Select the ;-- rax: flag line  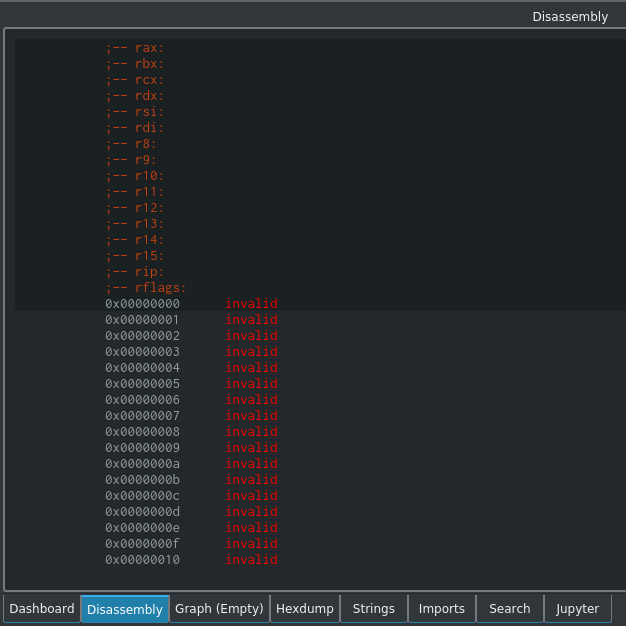(135, 48)
